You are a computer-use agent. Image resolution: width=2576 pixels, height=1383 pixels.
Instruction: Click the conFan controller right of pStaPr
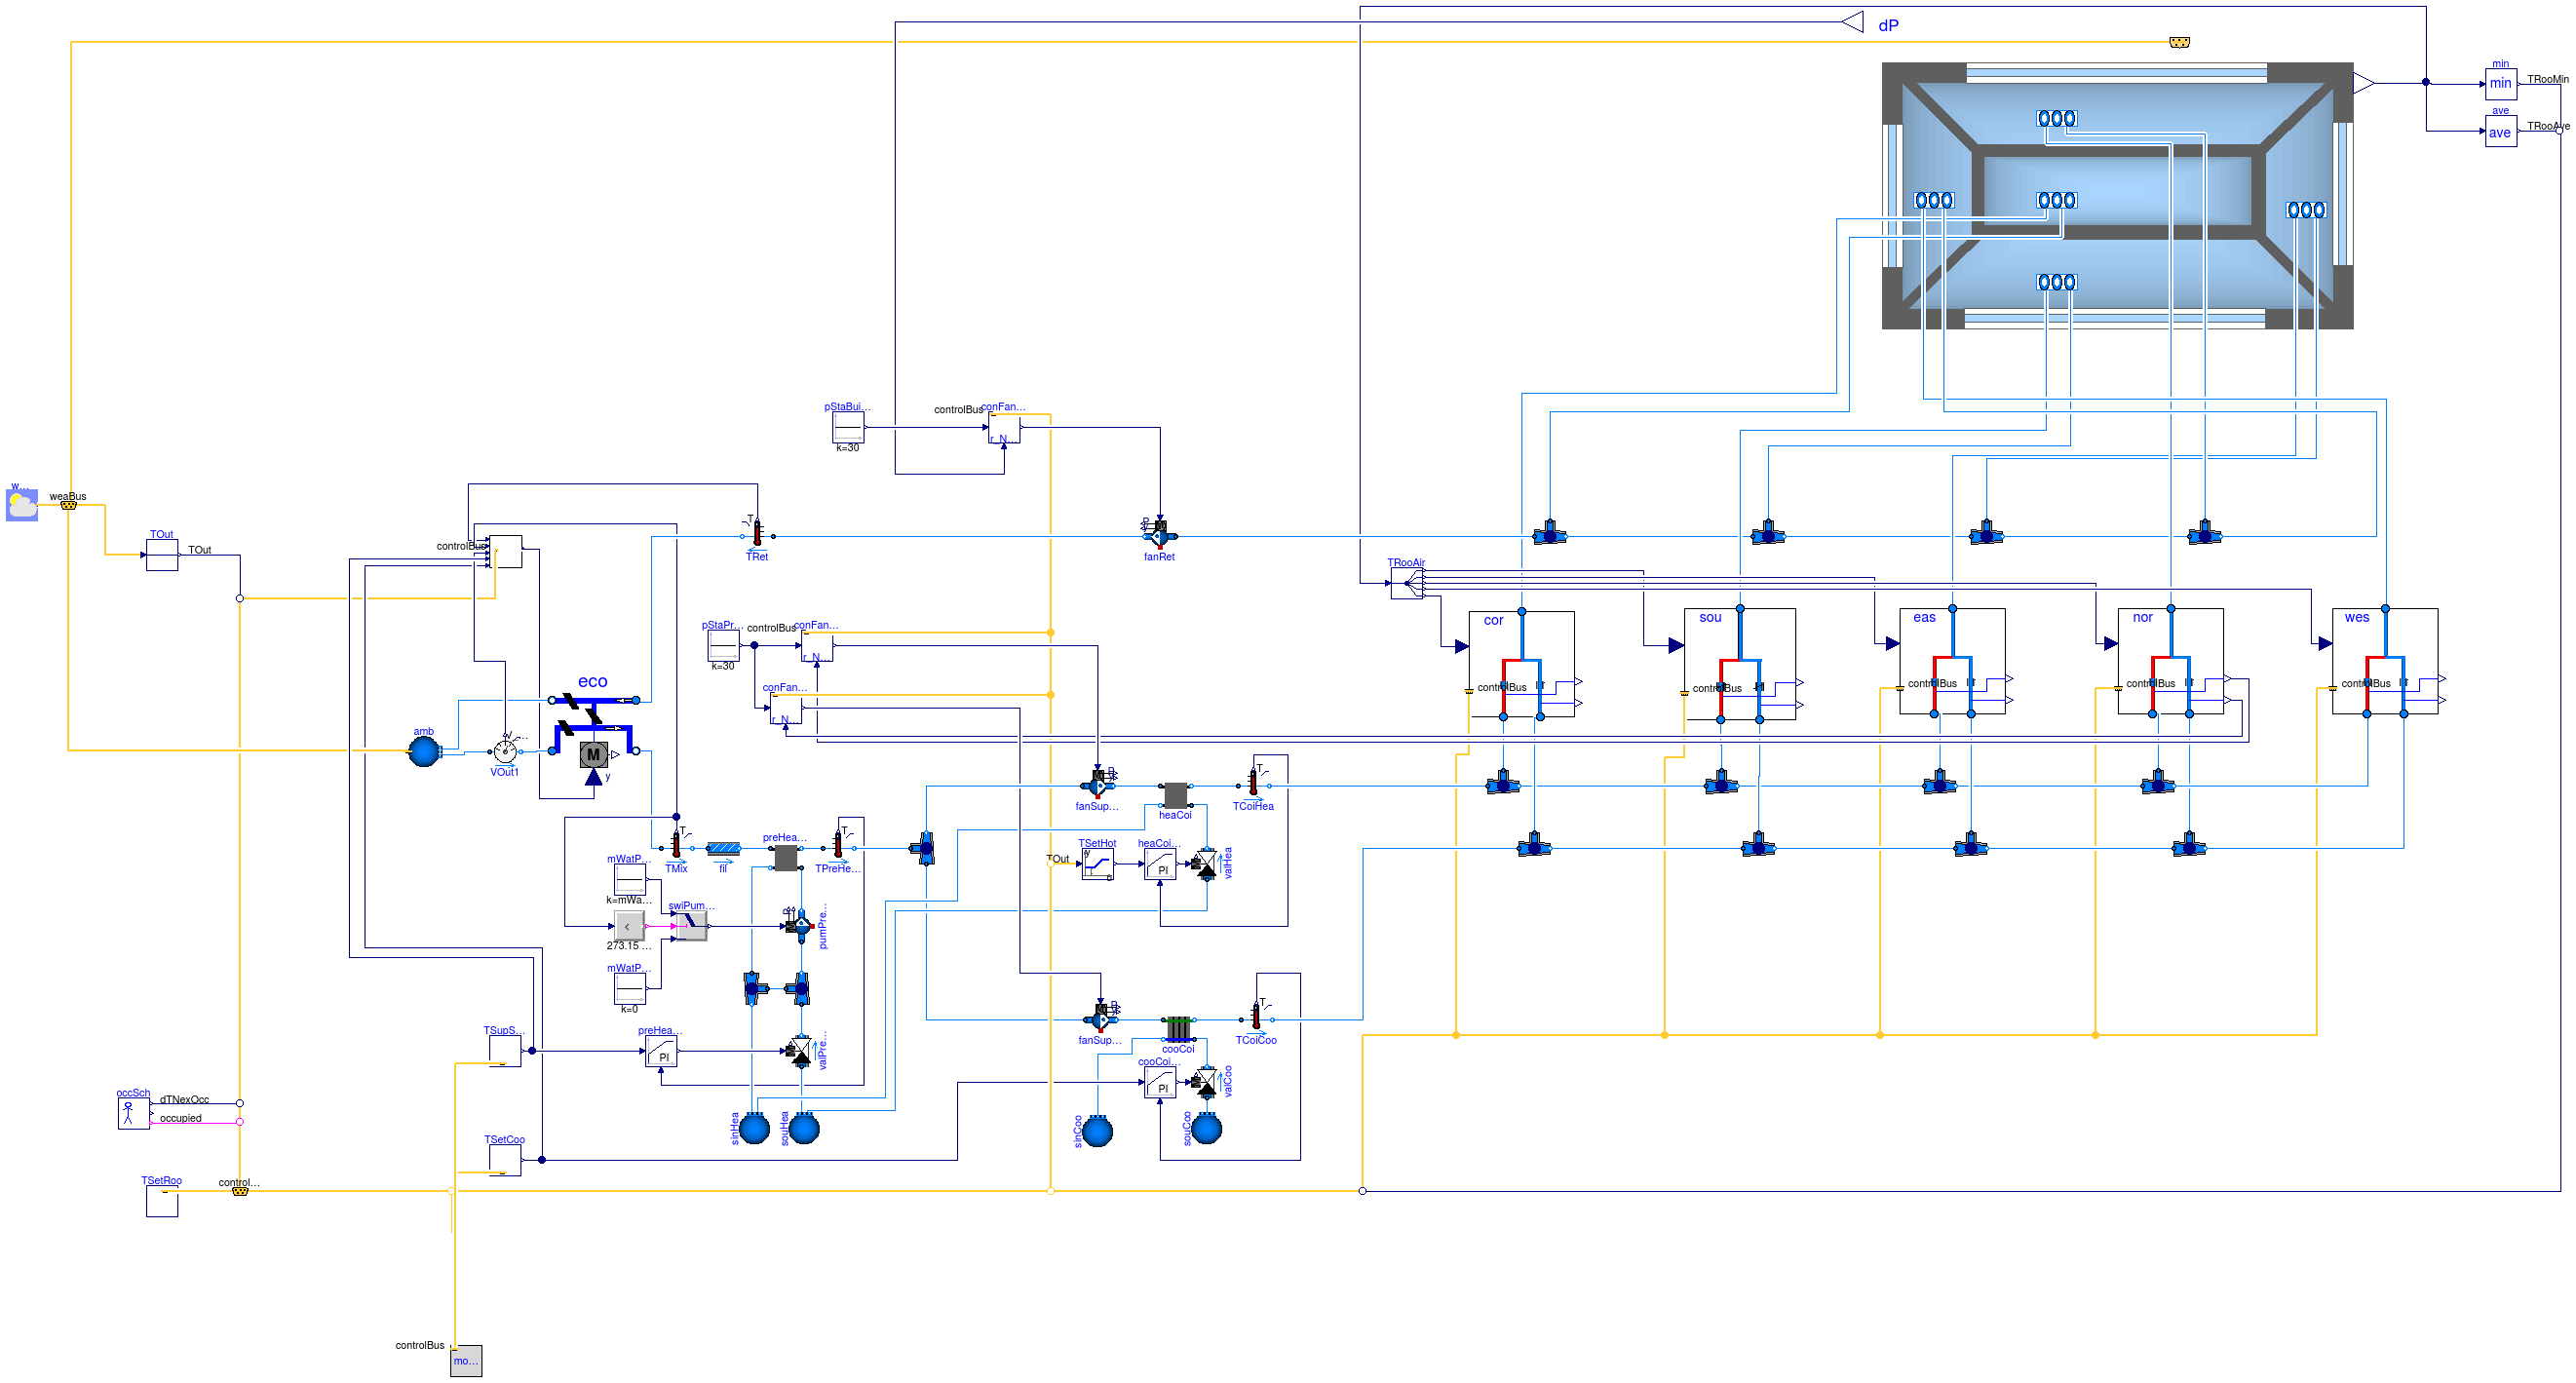click(817, 646)
